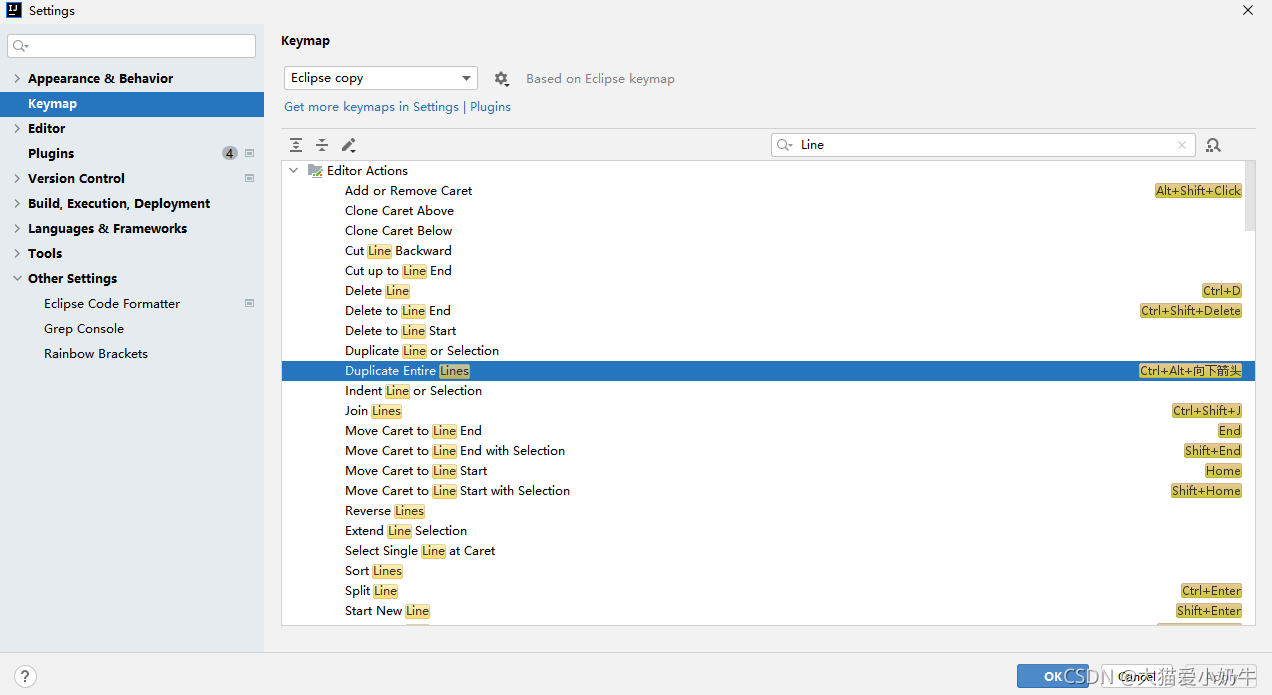The width and height of the screenshot is (1272, 695).
Task: Click the Collapse All toolbar icon
Action: 322,145
